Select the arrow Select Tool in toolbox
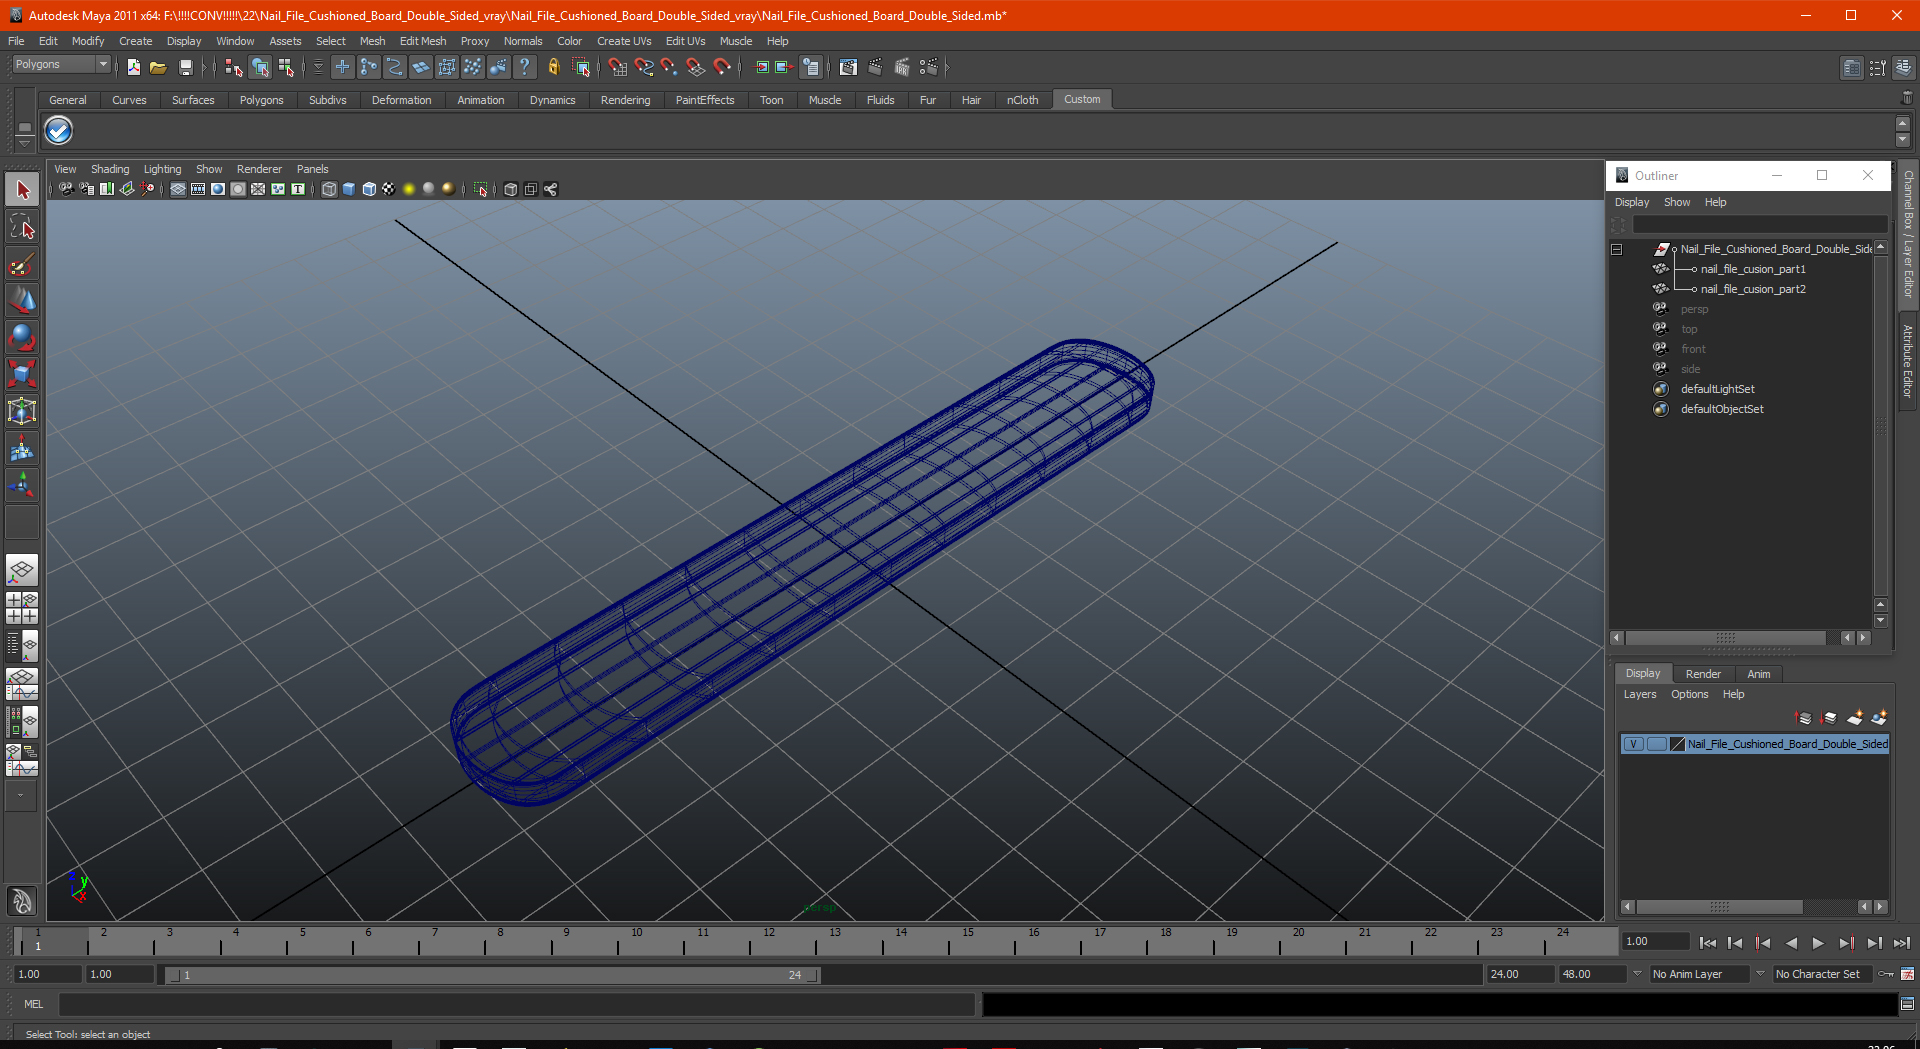The image size is (1920, 1049). 22,190
